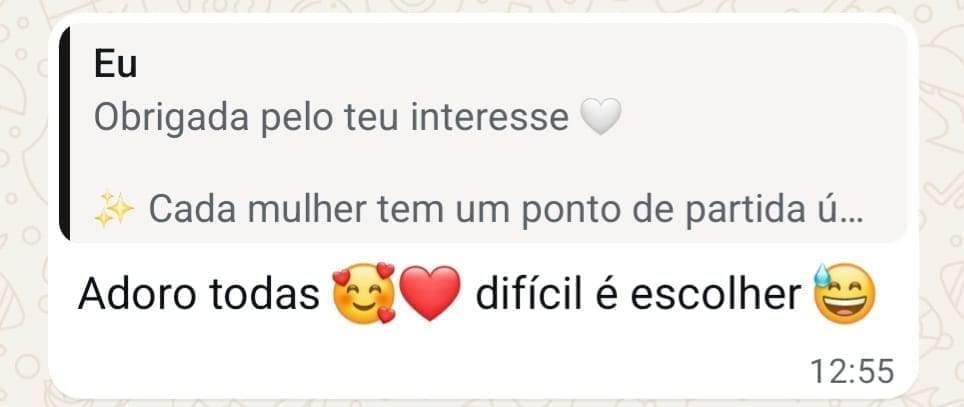The width and height of the screenshot is (964, 407).
Task: Click the sparkles emoji in quoted message
Action: click(x=113, y=210)
